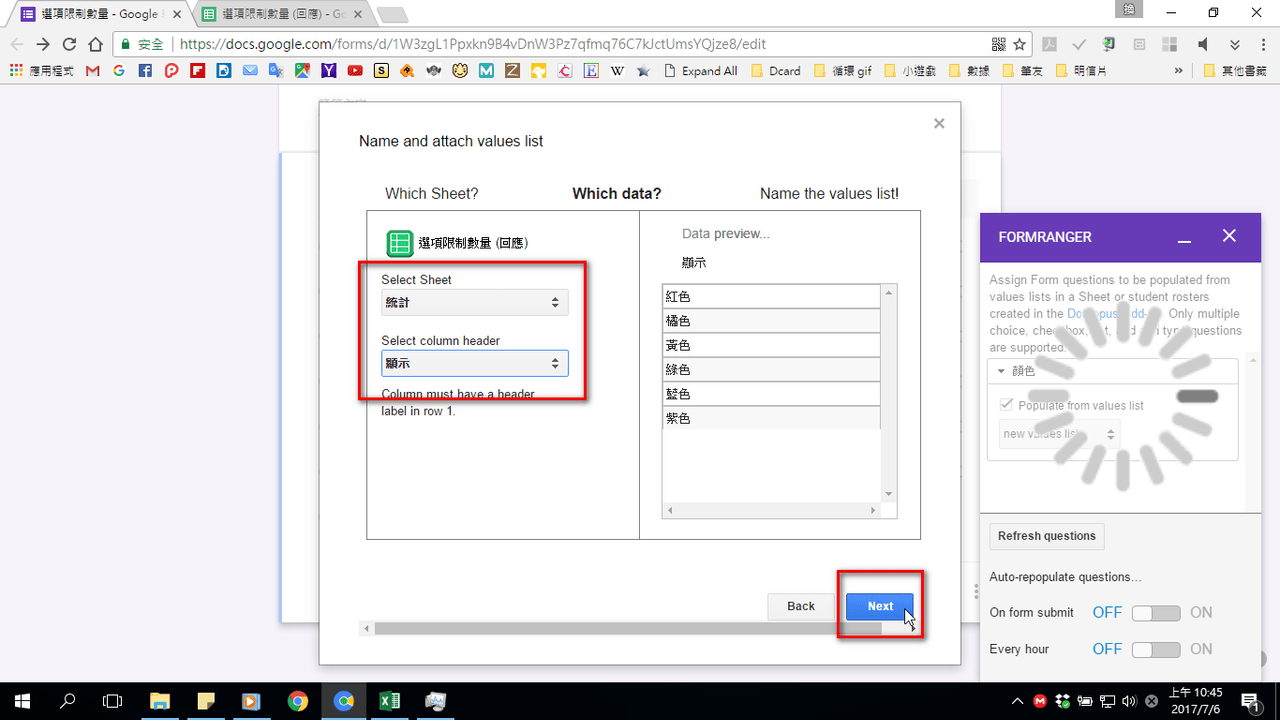Click the Refresh questions button

(1047, 536)
